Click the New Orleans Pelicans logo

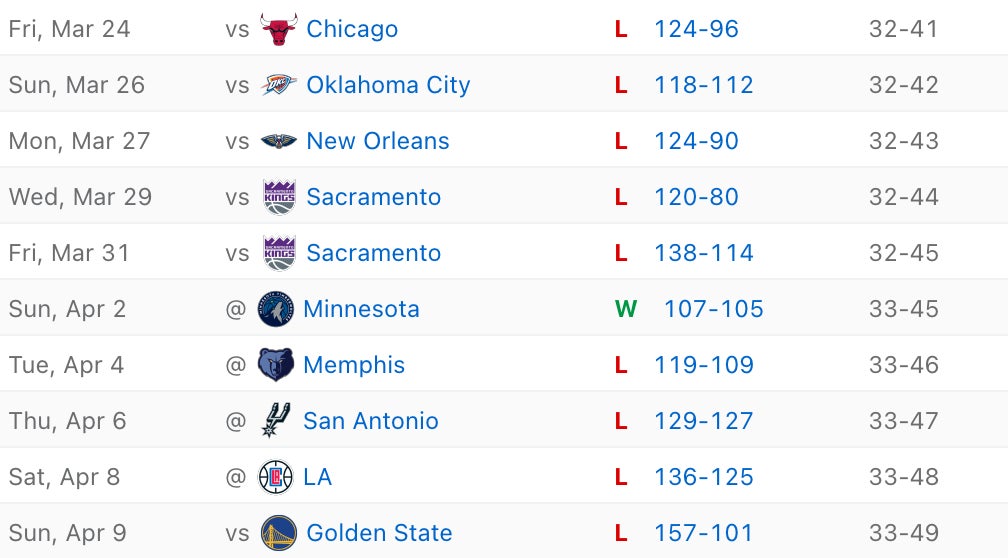279,141
